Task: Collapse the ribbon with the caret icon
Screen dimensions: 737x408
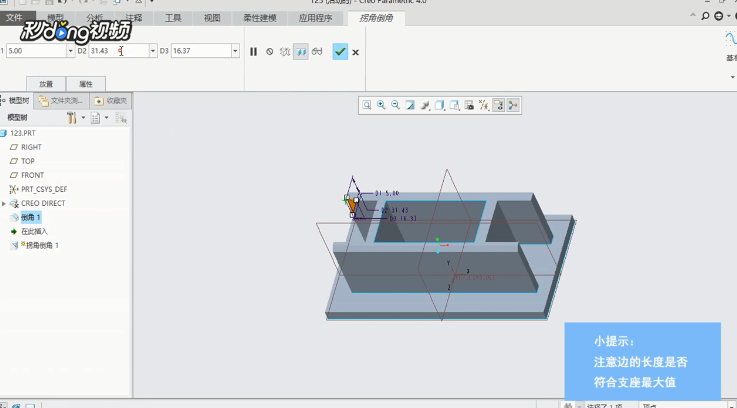Action: click(x=692, y=16)
